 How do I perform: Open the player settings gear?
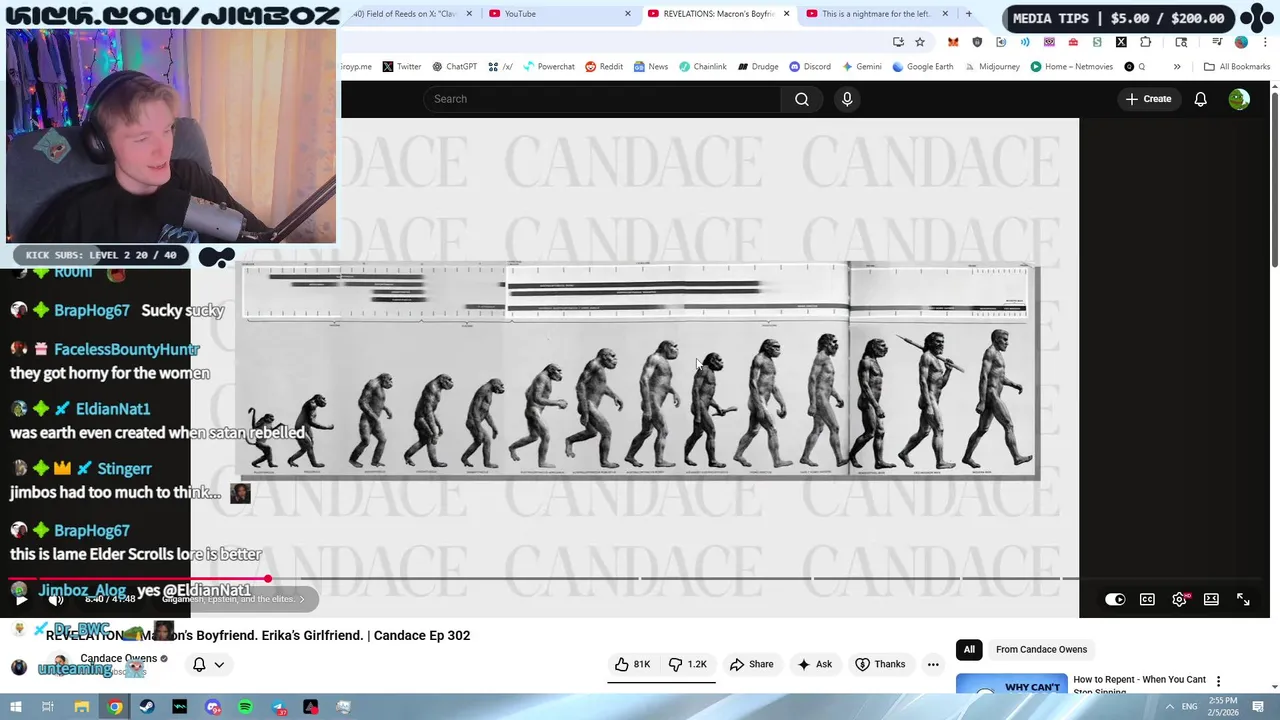pyautogui.click(x=1180, y=599)
